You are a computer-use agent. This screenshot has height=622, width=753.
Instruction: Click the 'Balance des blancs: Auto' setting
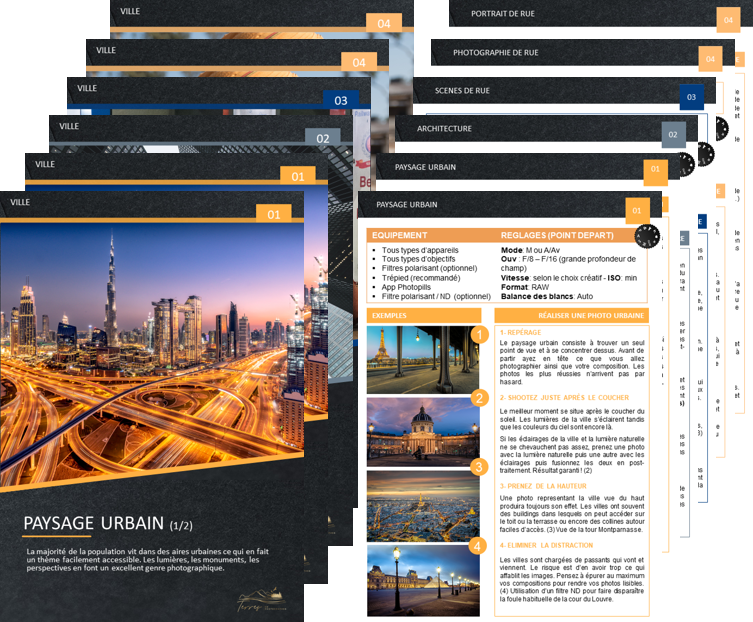547,296
